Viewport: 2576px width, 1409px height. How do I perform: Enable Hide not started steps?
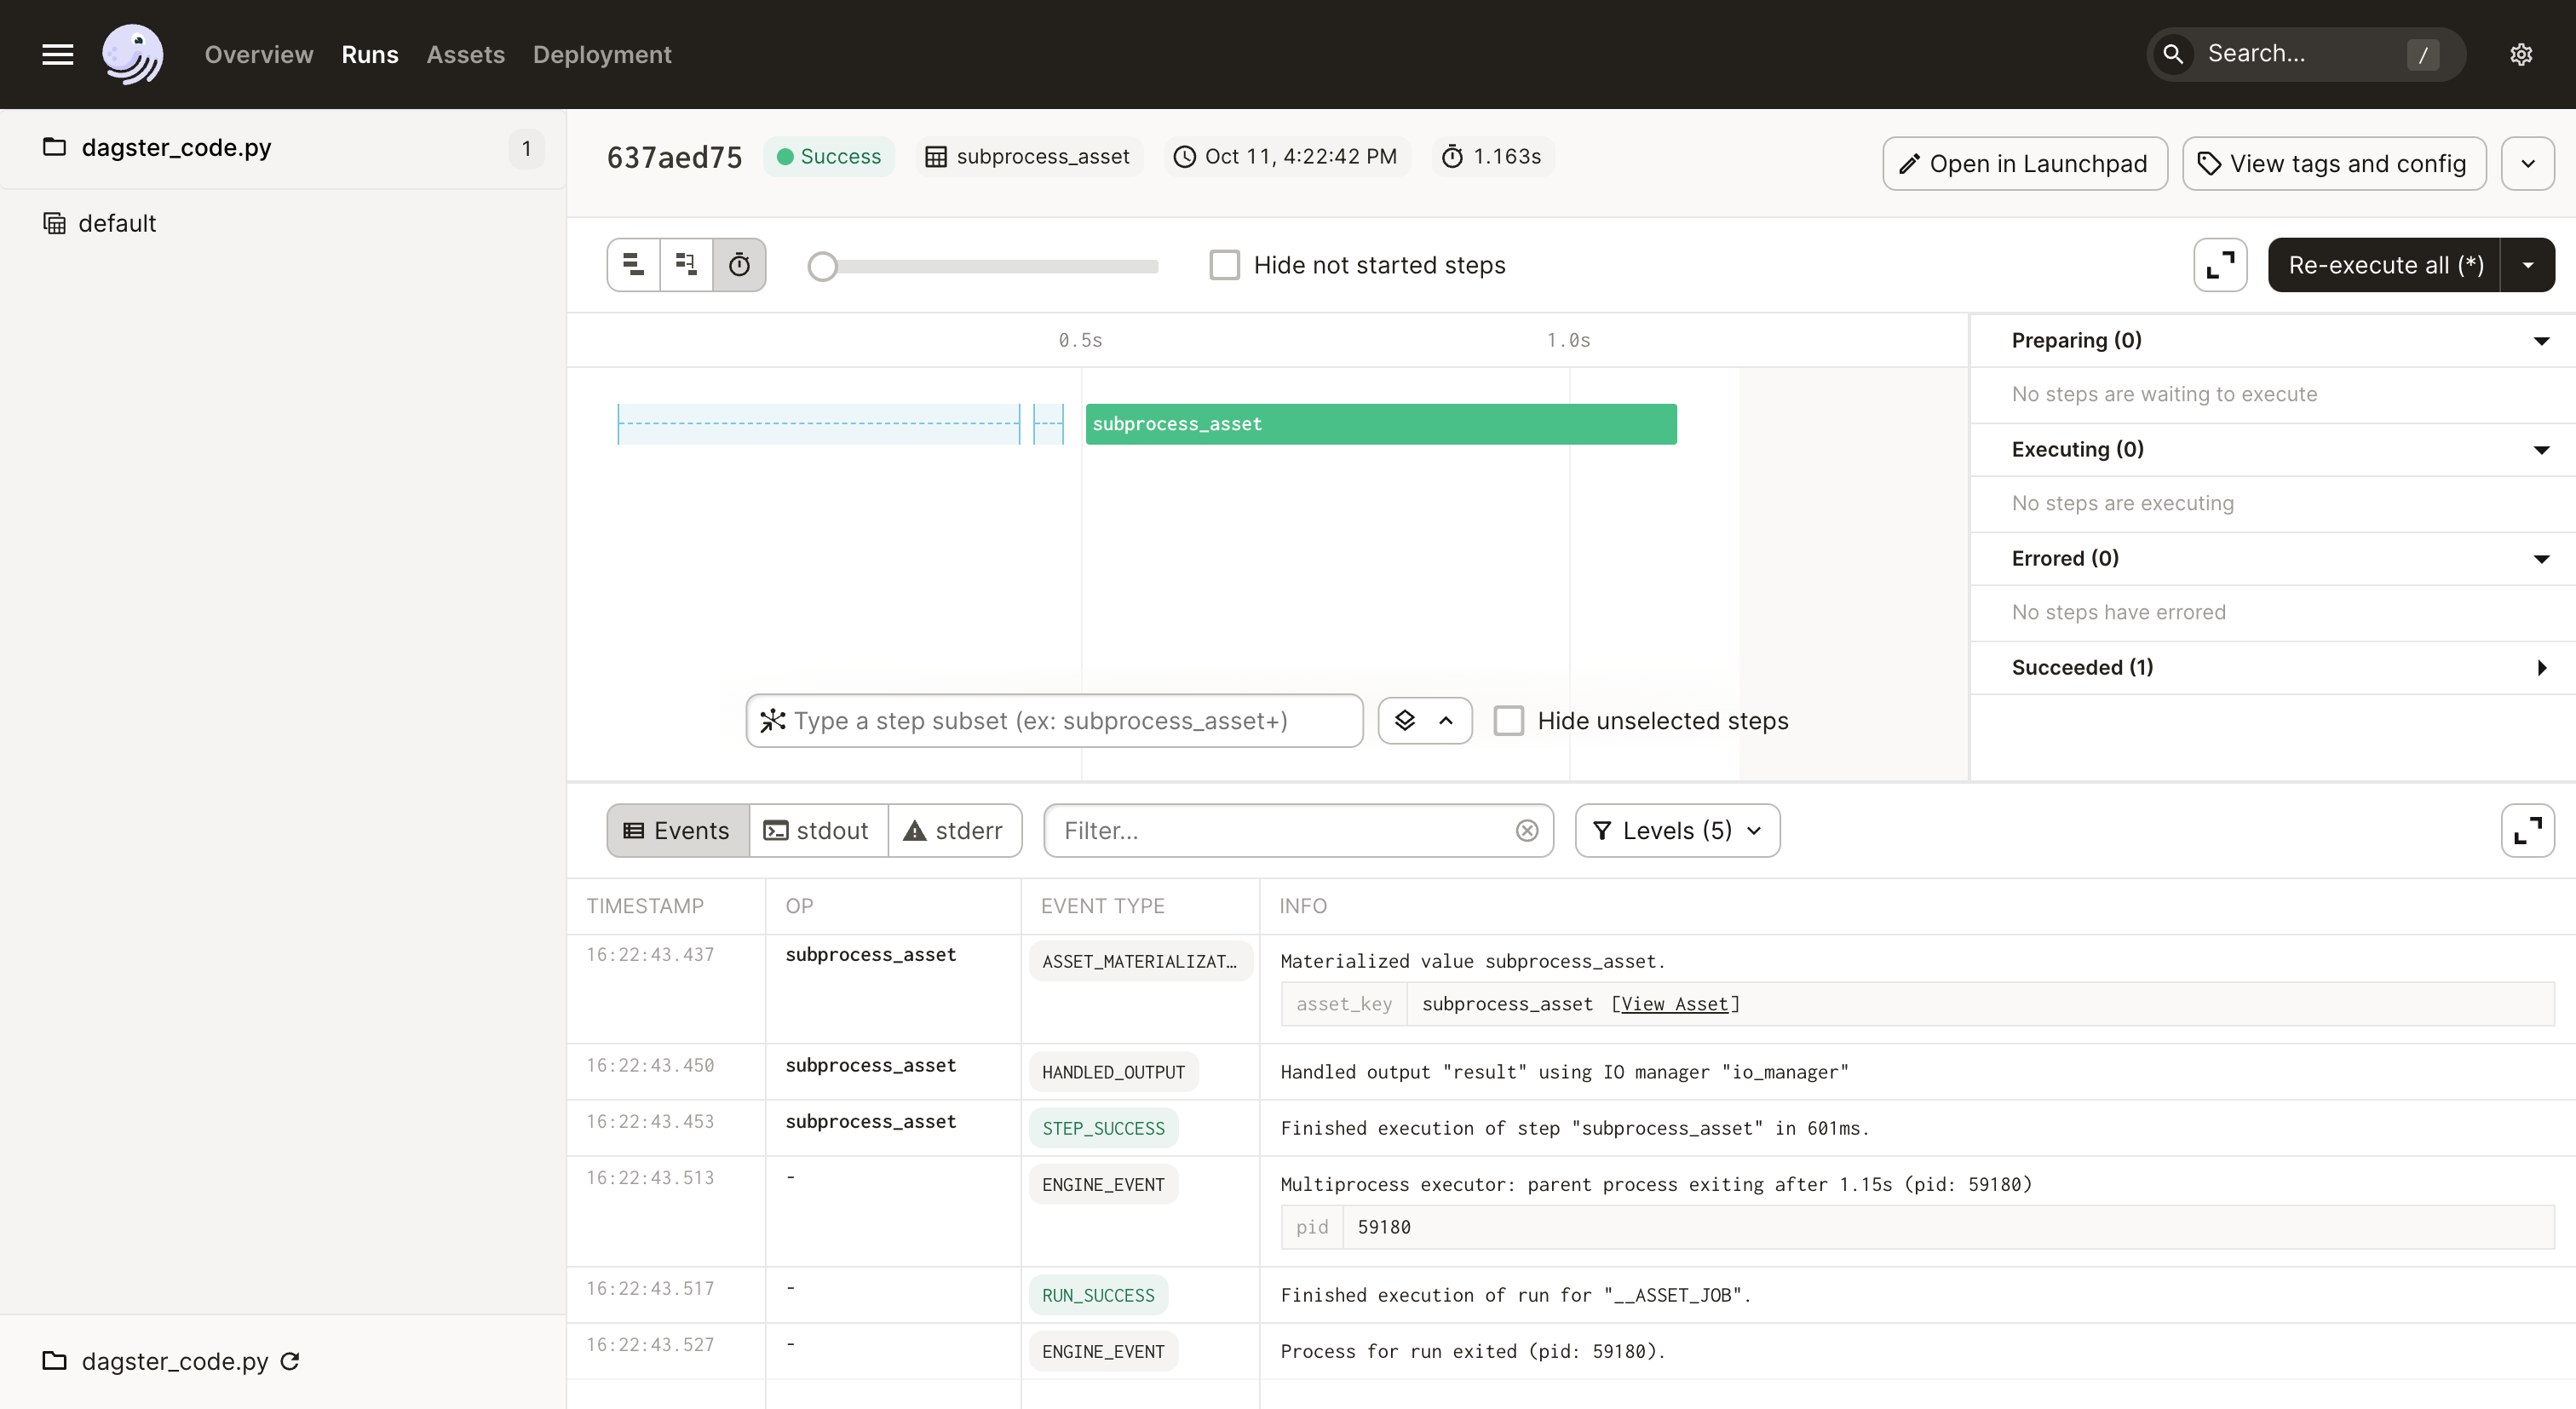pos(1224,264)
